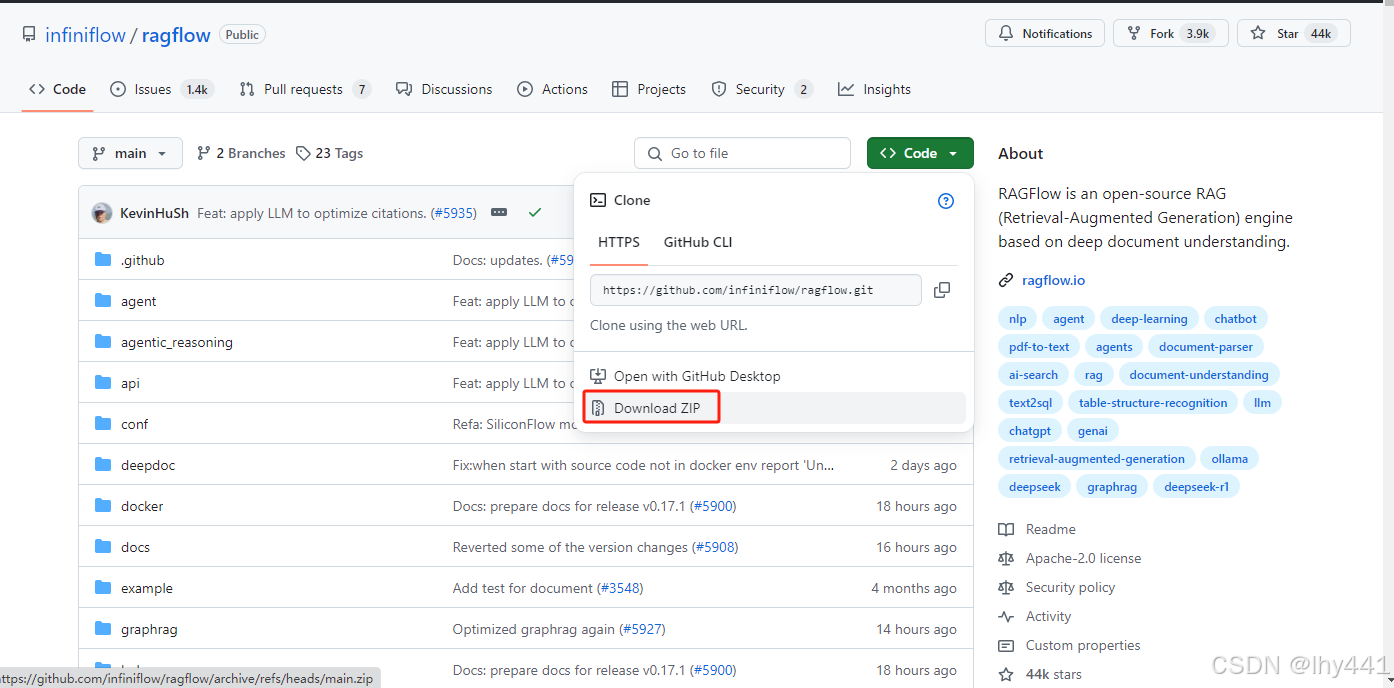Open the docker folder name
Image resolution: width=1394 pixels, height=688 pixels.
click(x=142, y=506)
